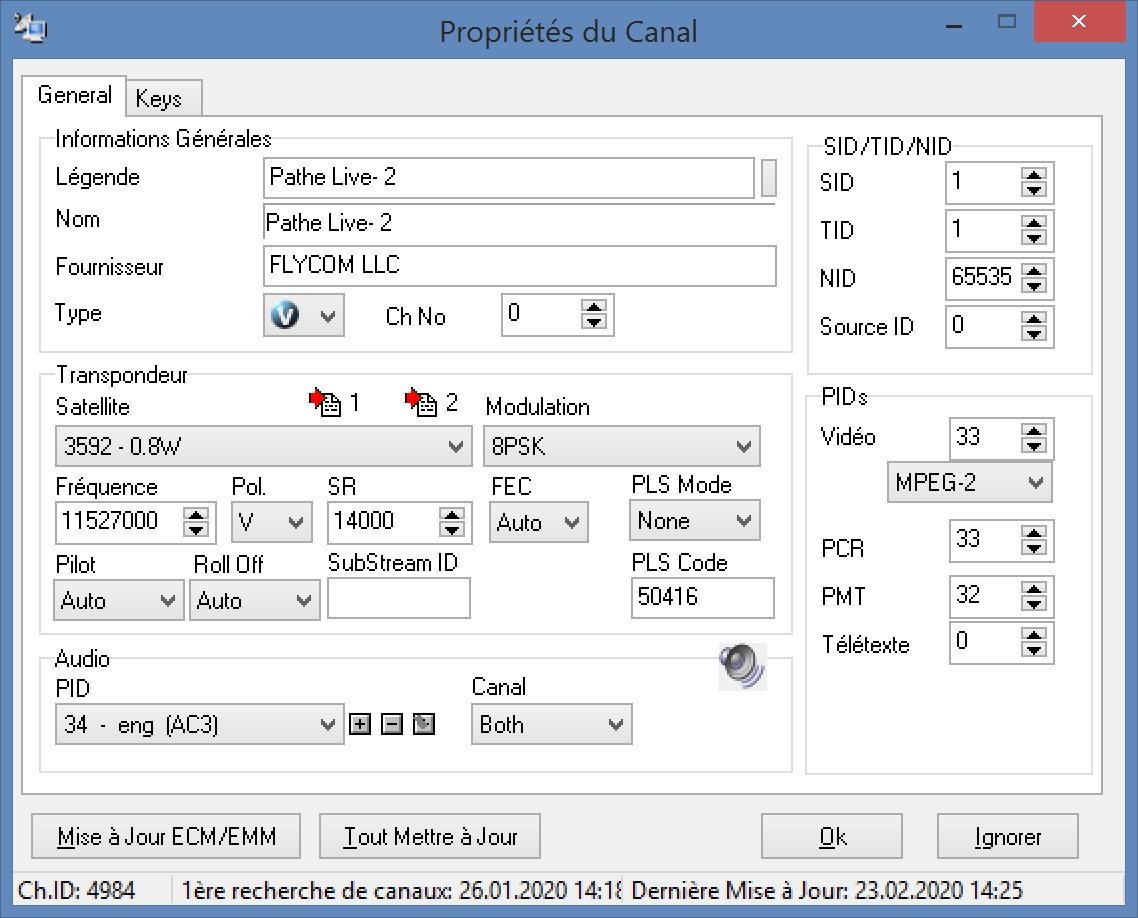Increase the SID value with up arrow
Viewport: 1138px width, 918px height.
tap(1034, 175)
